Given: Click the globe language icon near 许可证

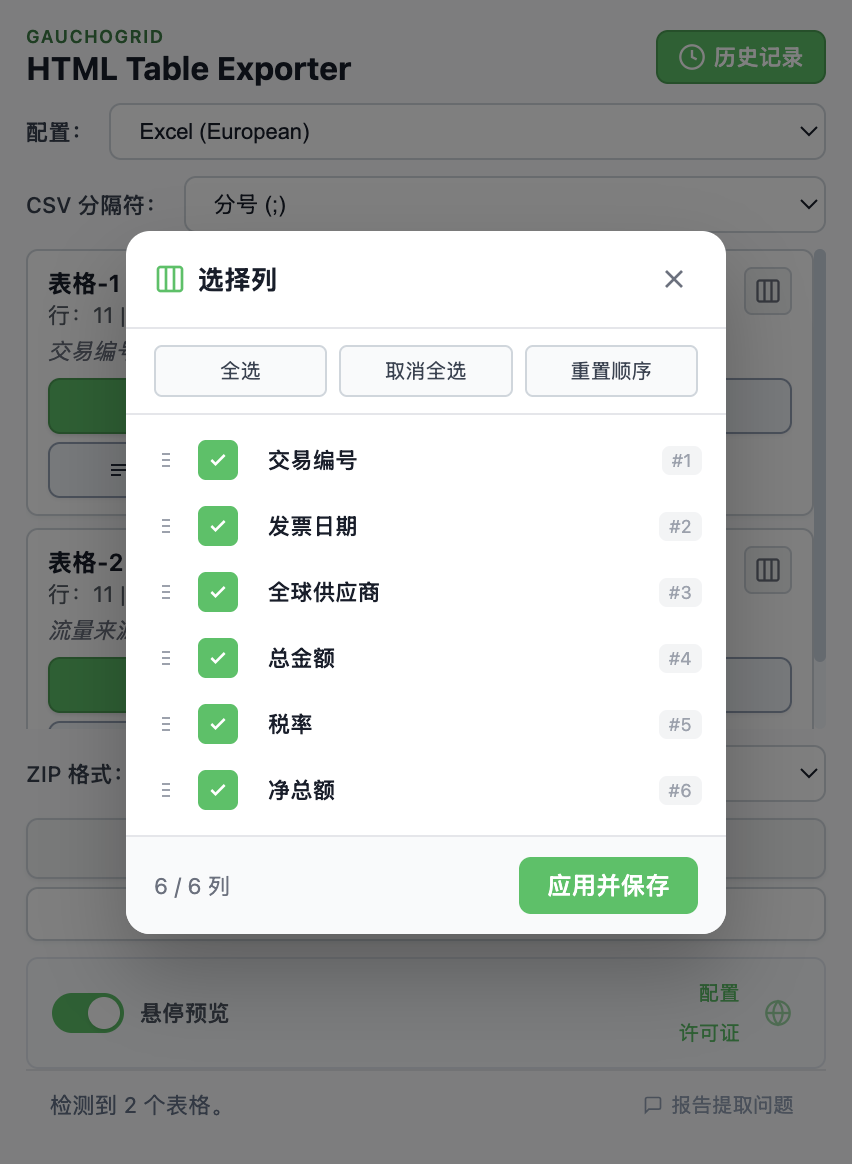Looking at the screenshot, I should [x=778, y=1013].
